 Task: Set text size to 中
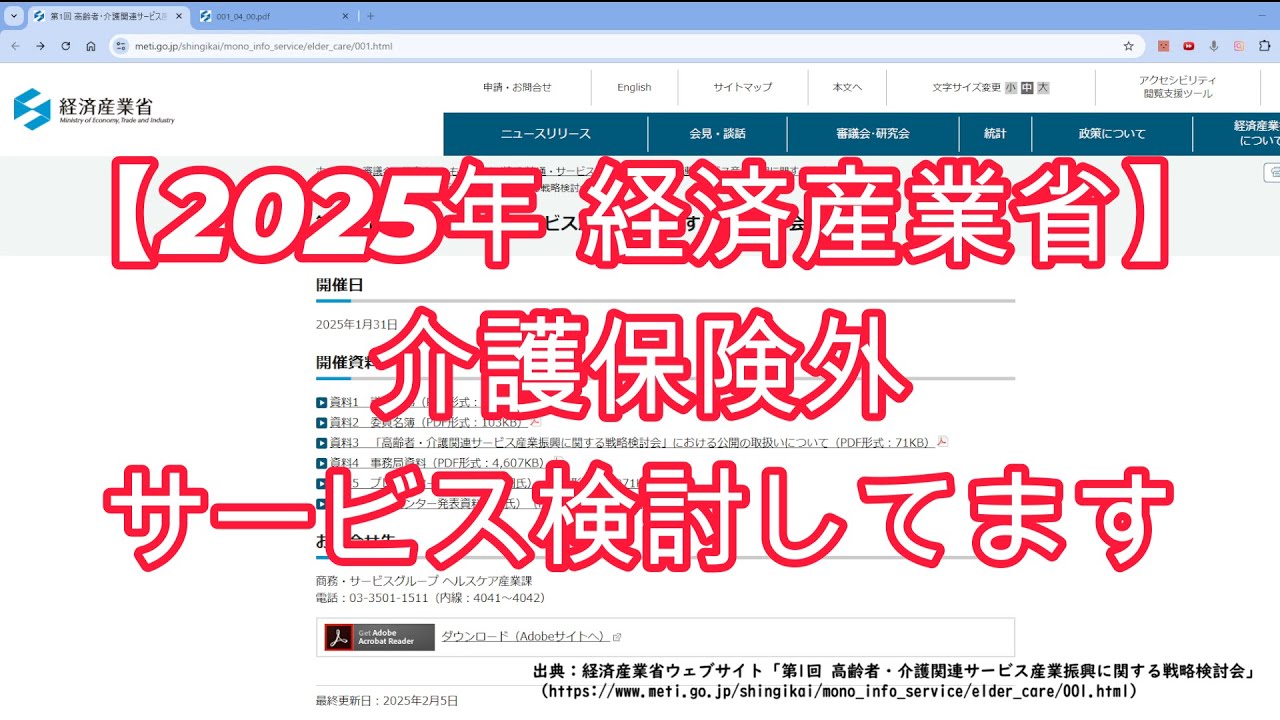pyautogui.click(x=1027, y=88)
